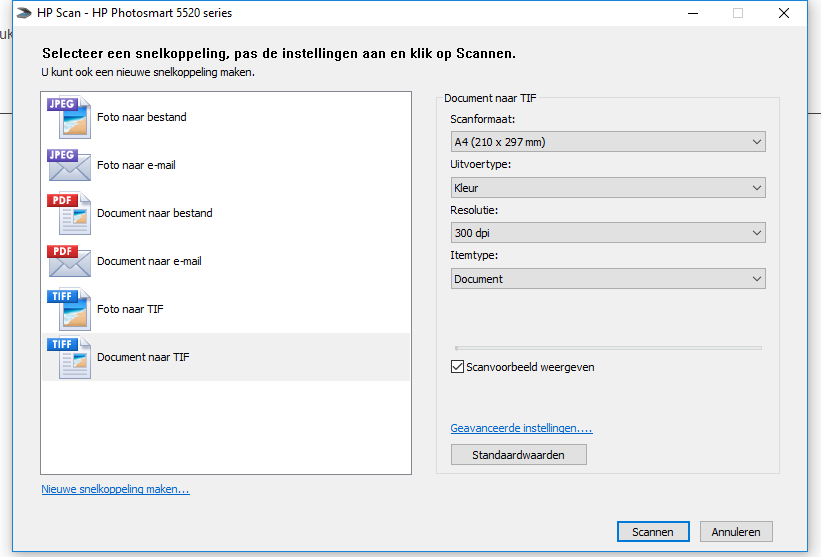This screenshot has width=821, height=557.
Task: Click Nieuwe snelkoppeling maken link
Action: pos(115,489)
